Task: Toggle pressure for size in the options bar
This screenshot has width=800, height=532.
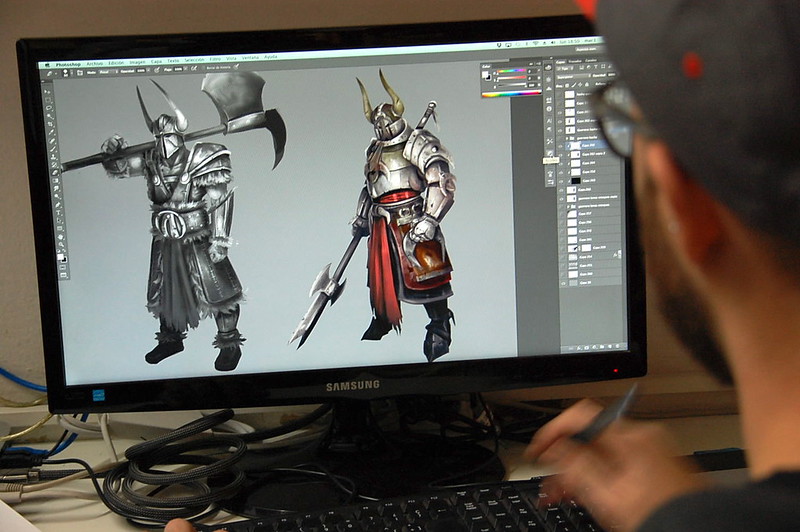Action: 236,66
